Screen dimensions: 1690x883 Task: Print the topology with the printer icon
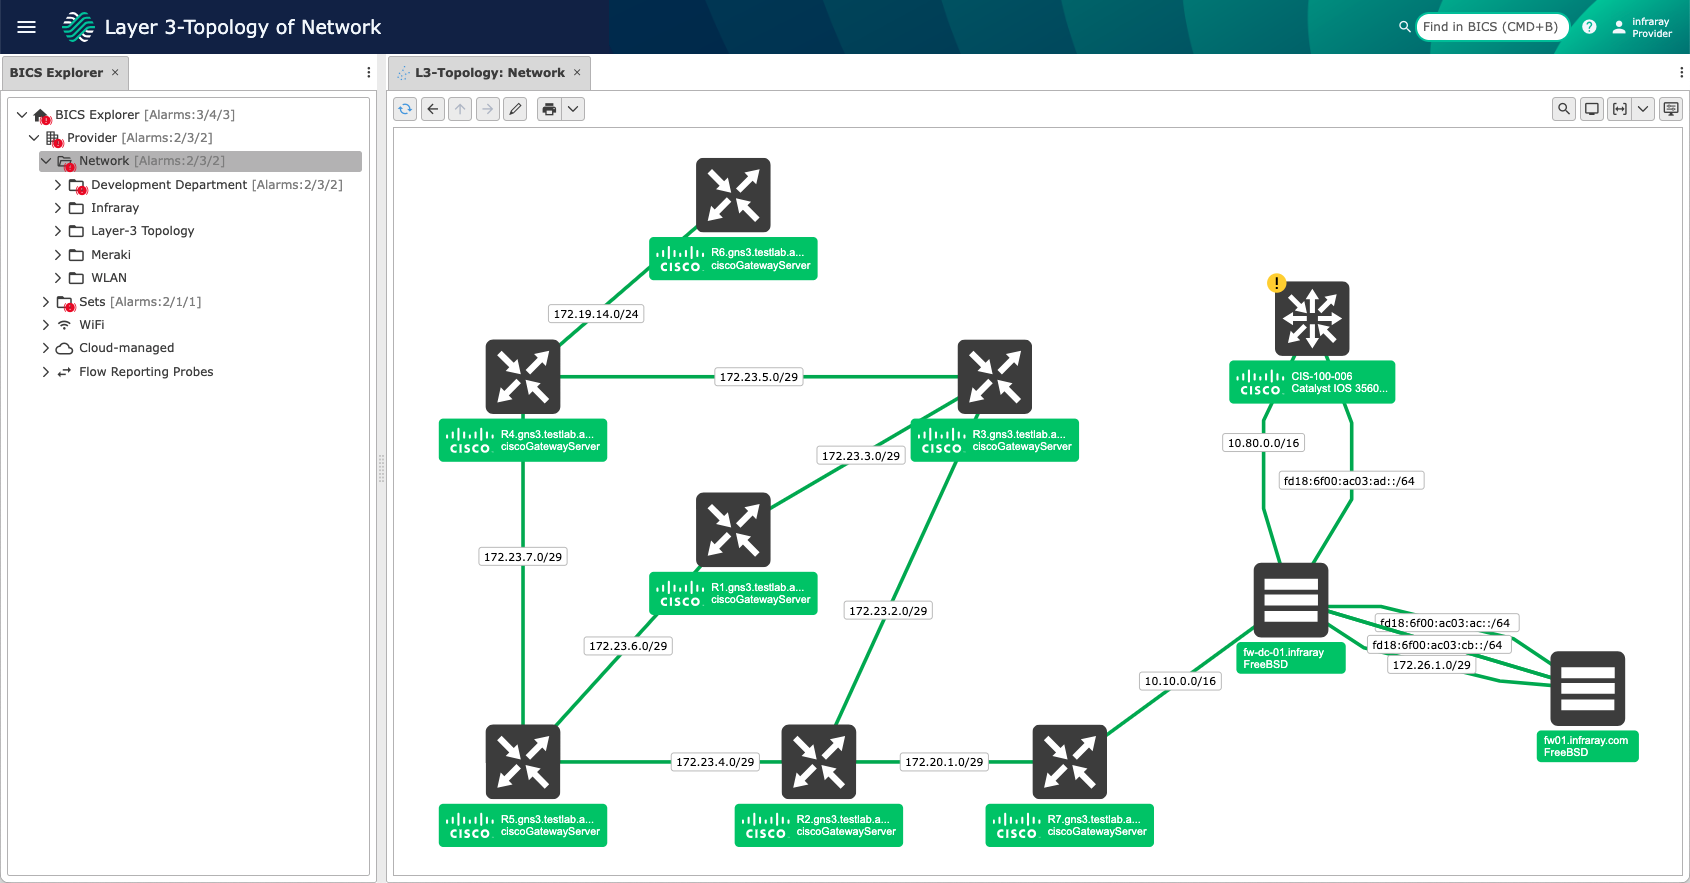(549, 109)
